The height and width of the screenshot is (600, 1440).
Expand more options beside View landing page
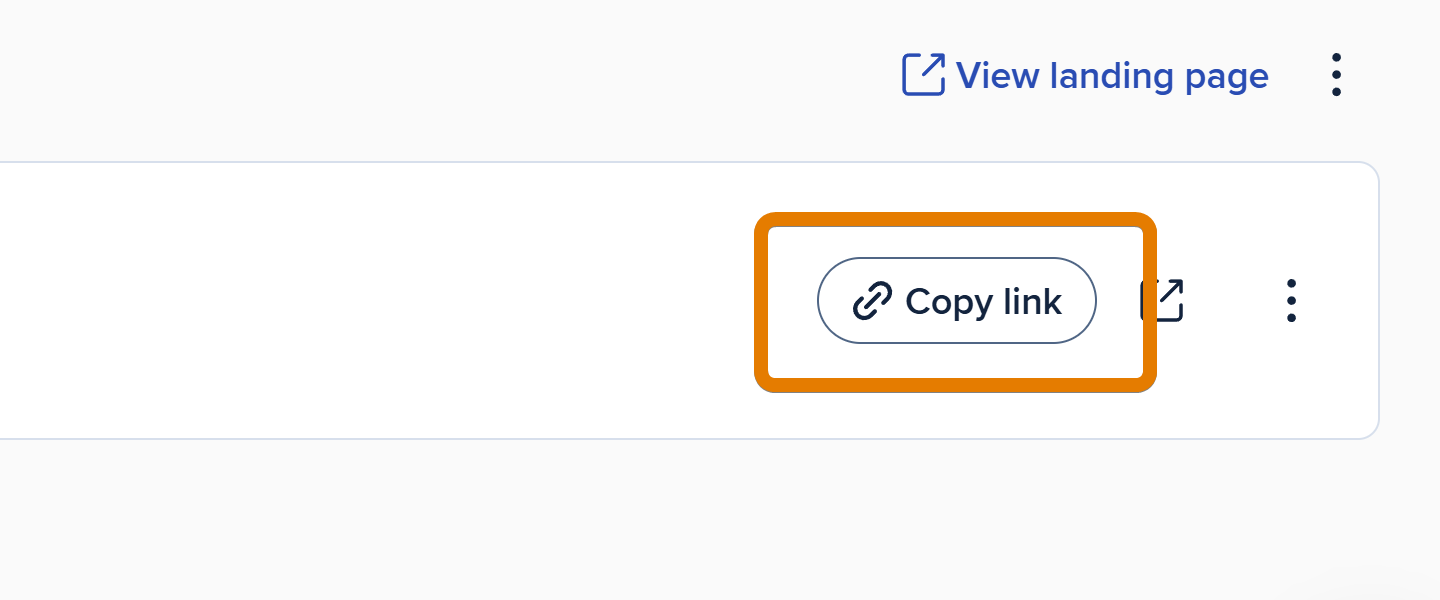coord(1336,75)
